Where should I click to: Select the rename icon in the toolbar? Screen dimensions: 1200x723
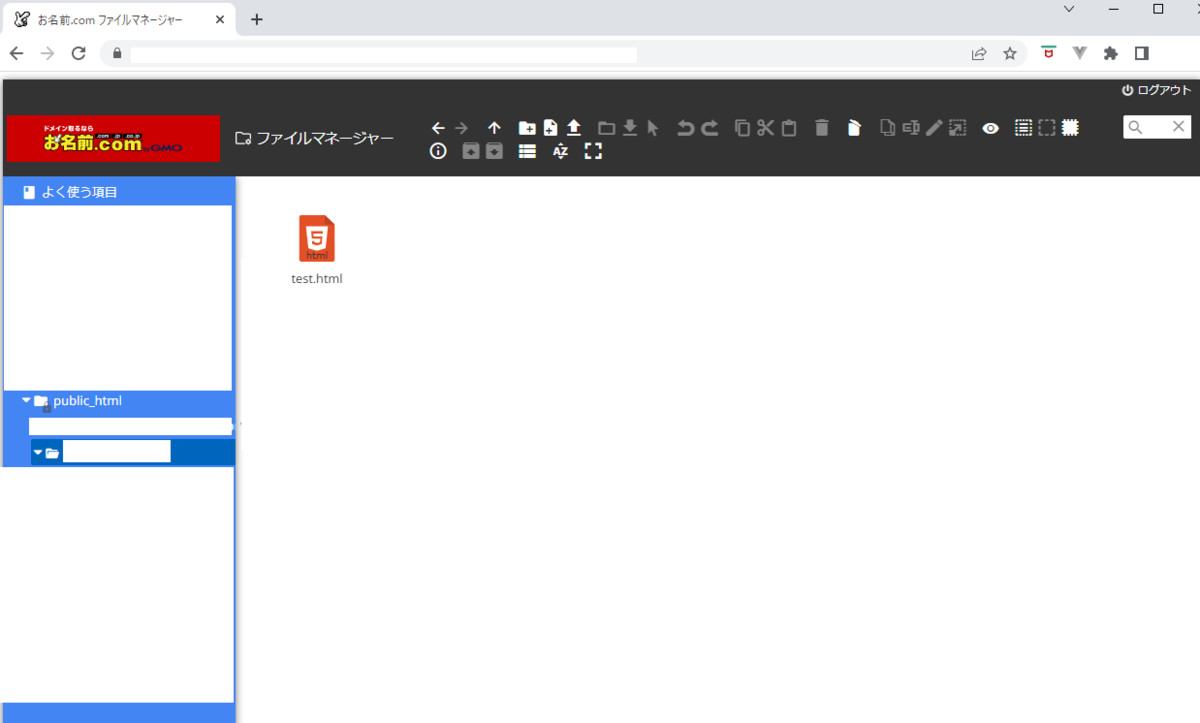click(910, 127)
